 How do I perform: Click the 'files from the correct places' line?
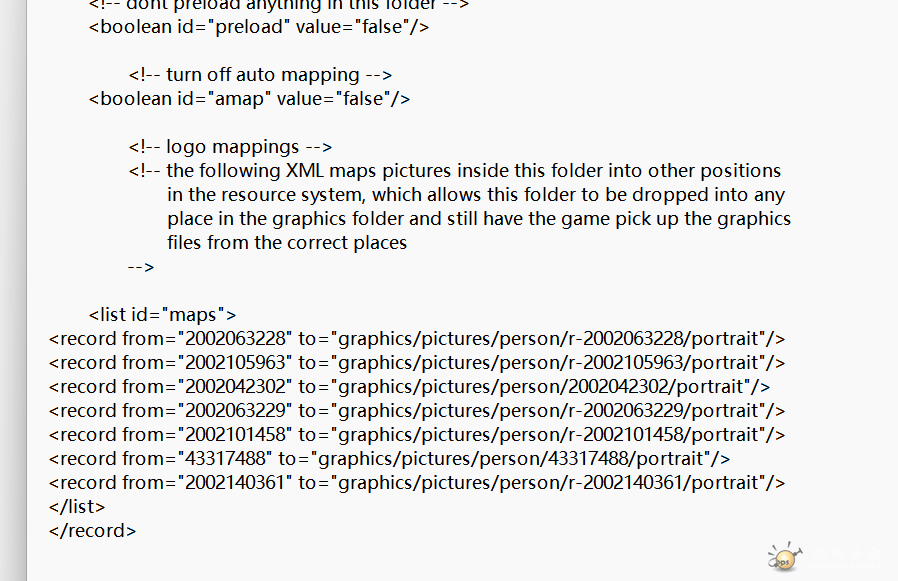click(x=287, y=243)
